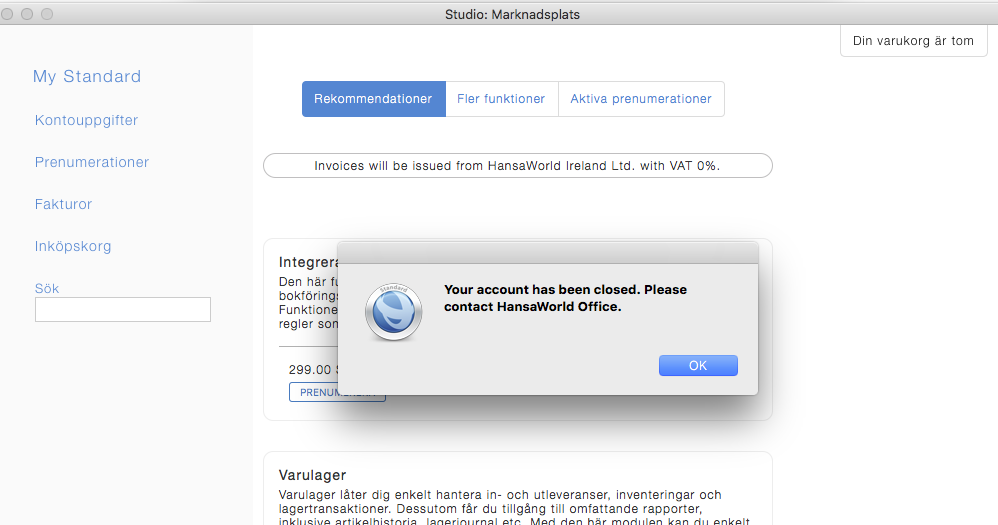This screenshot has height=525, width=998.
Task: Open the Kontouppgifter page in the sidebar
Action: [87, 120]
